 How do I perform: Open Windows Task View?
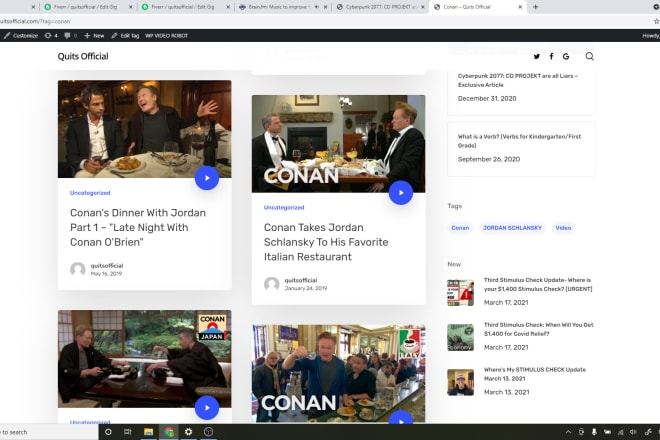[x=128, y=432]
